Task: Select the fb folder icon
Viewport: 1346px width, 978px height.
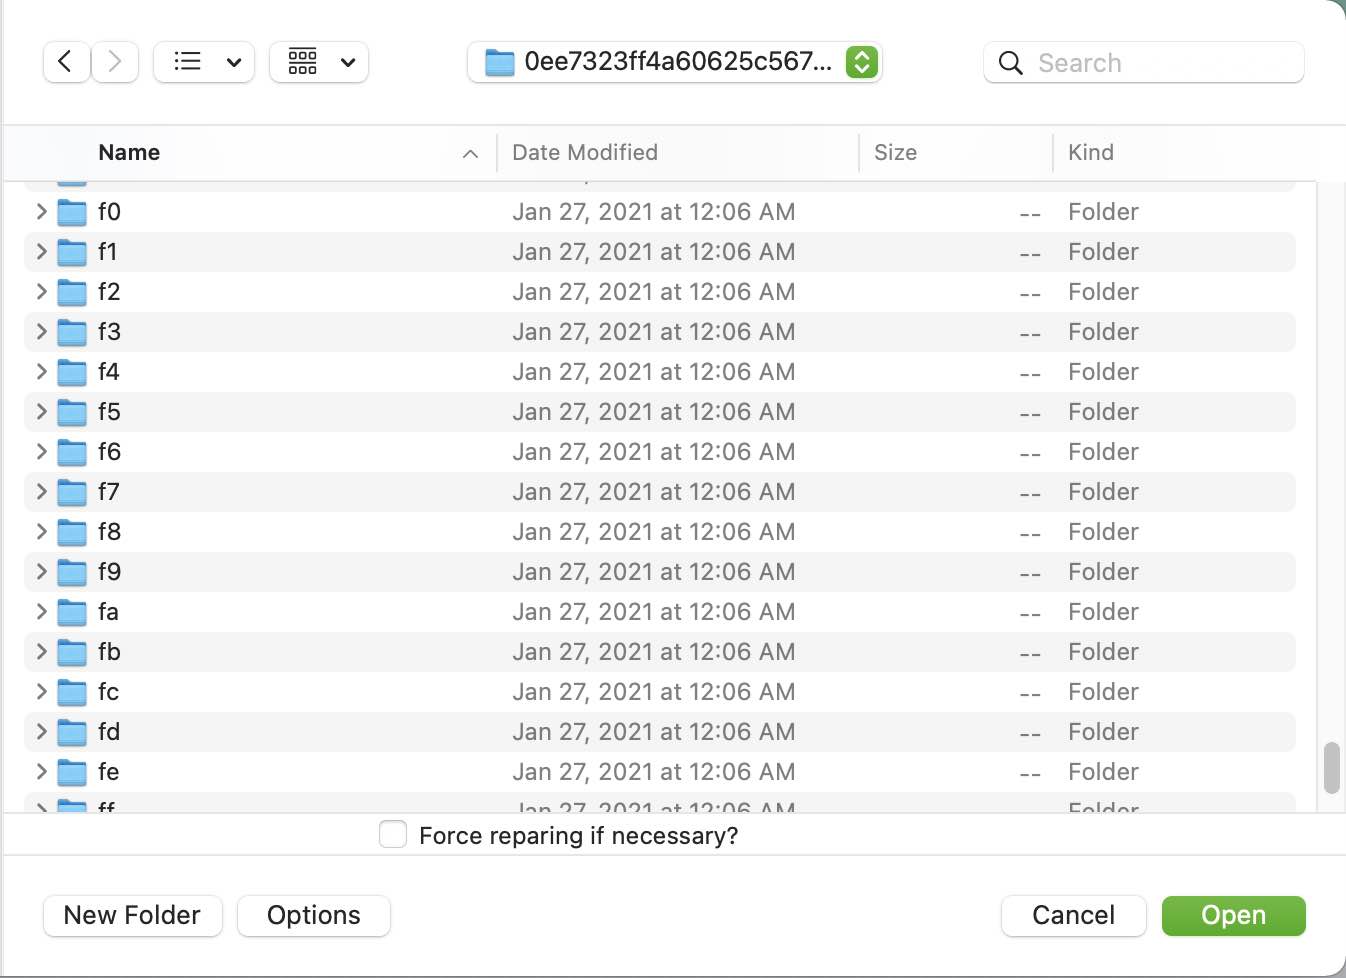Action: point(72,652)
